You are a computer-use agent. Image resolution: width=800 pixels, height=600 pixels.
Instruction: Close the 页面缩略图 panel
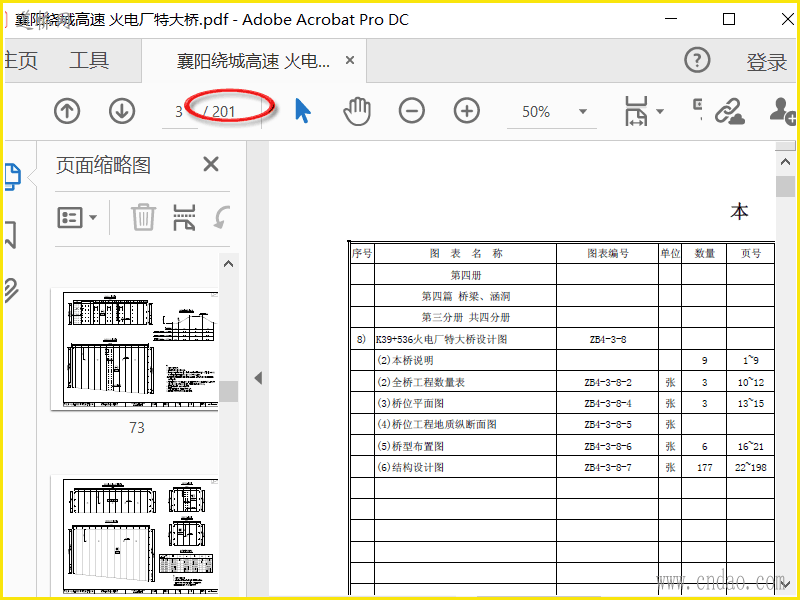coord(211,164)
